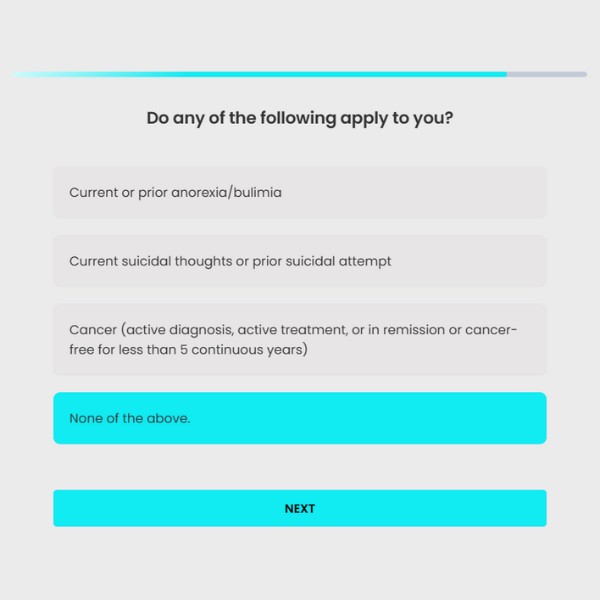
Task: Select 'Current suicidal thoughts or prior suicidal attempt'
Action: [300, 261]
